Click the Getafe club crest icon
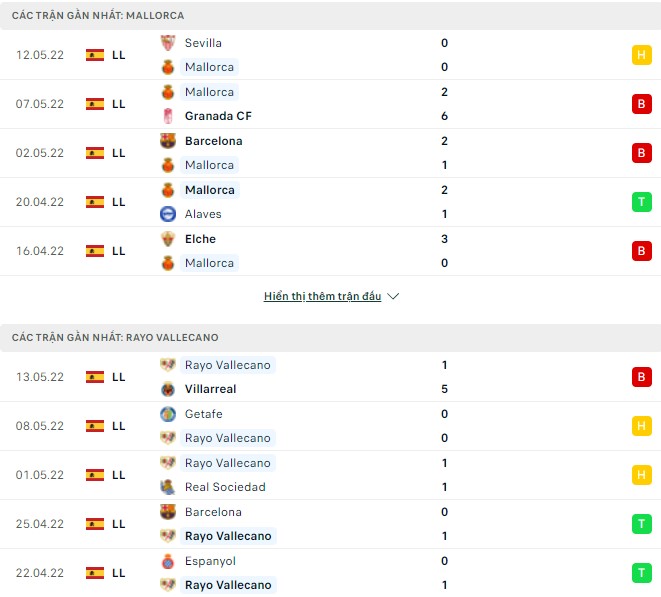Viewport: 661px width, 597px height. (168, 414)
